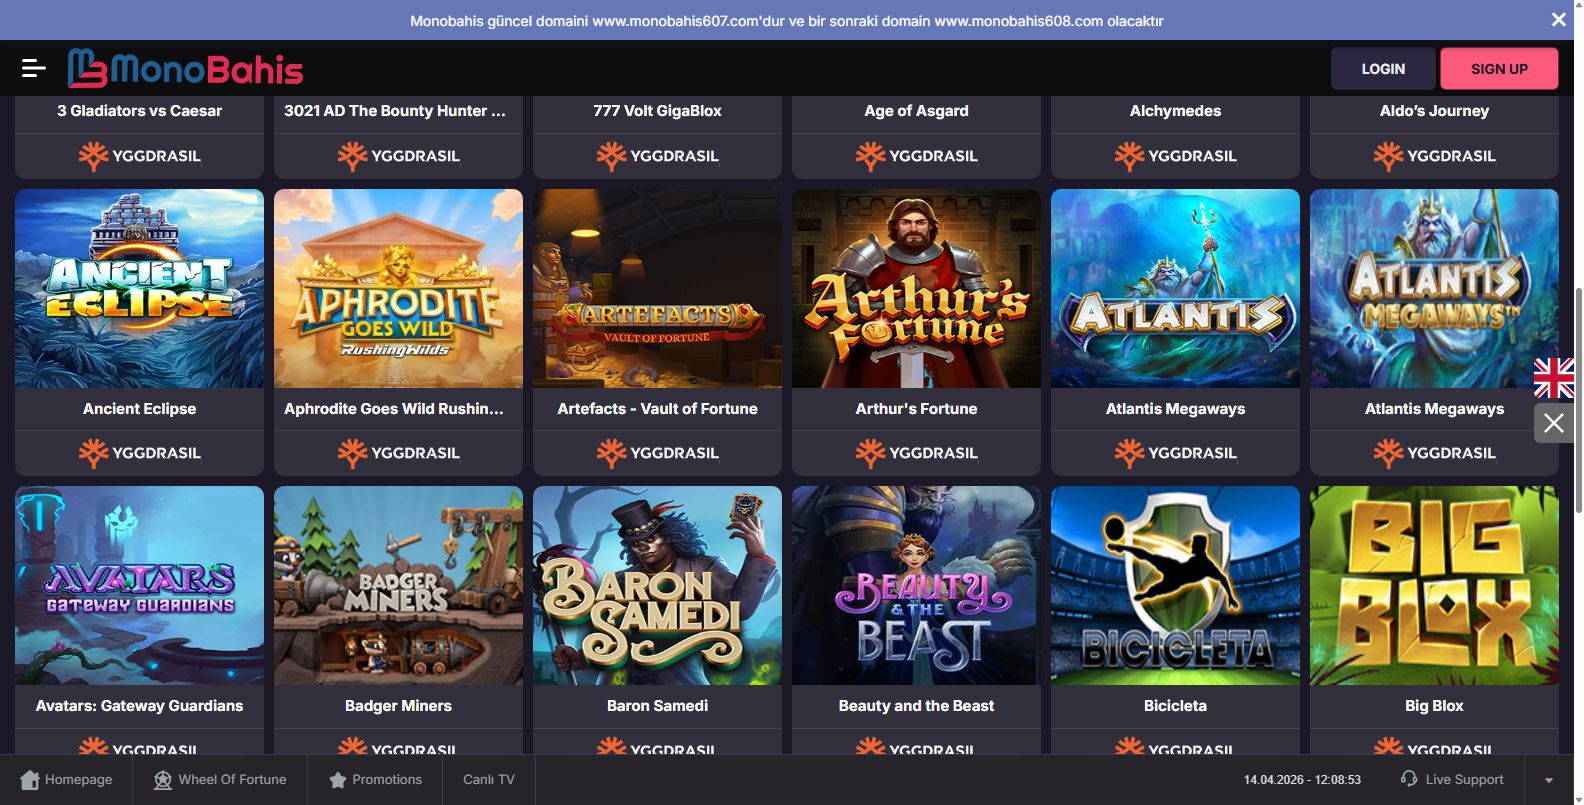
Task: Click Yggdrasil logo under Aldo's Journey
Action: (x=1435, y=156)
